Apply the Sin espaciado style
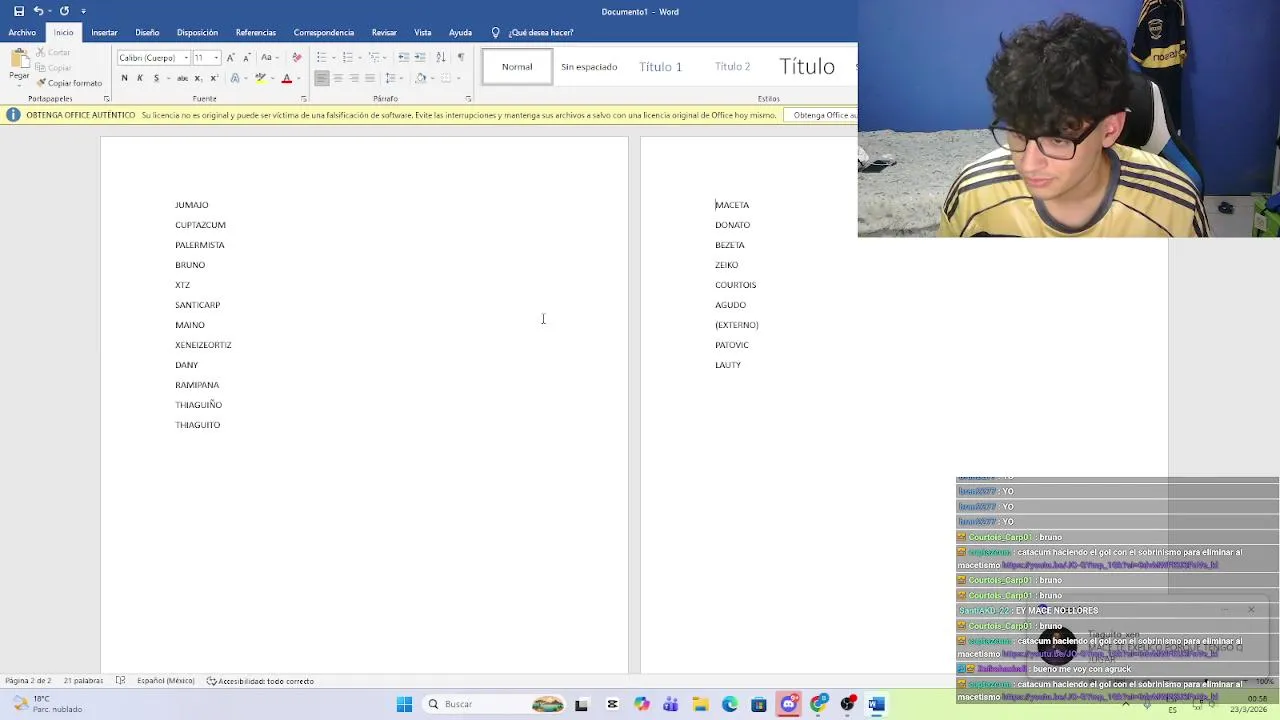Image resolution: width=1280 pixels, height=720 pixels. [x=589, y=67]
